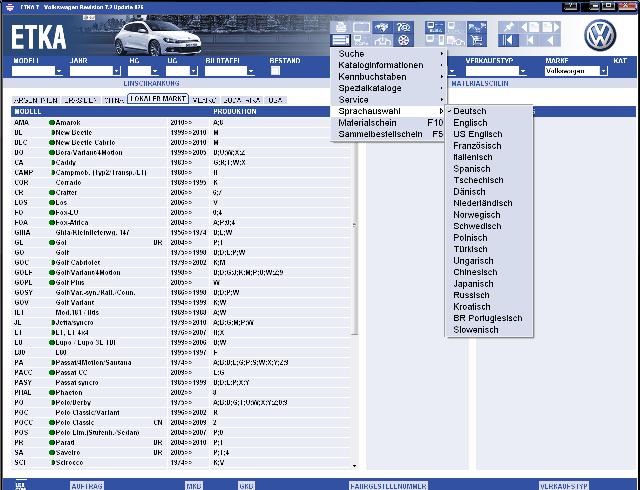Click the flags transfer icon above the cart

[477, 27]
